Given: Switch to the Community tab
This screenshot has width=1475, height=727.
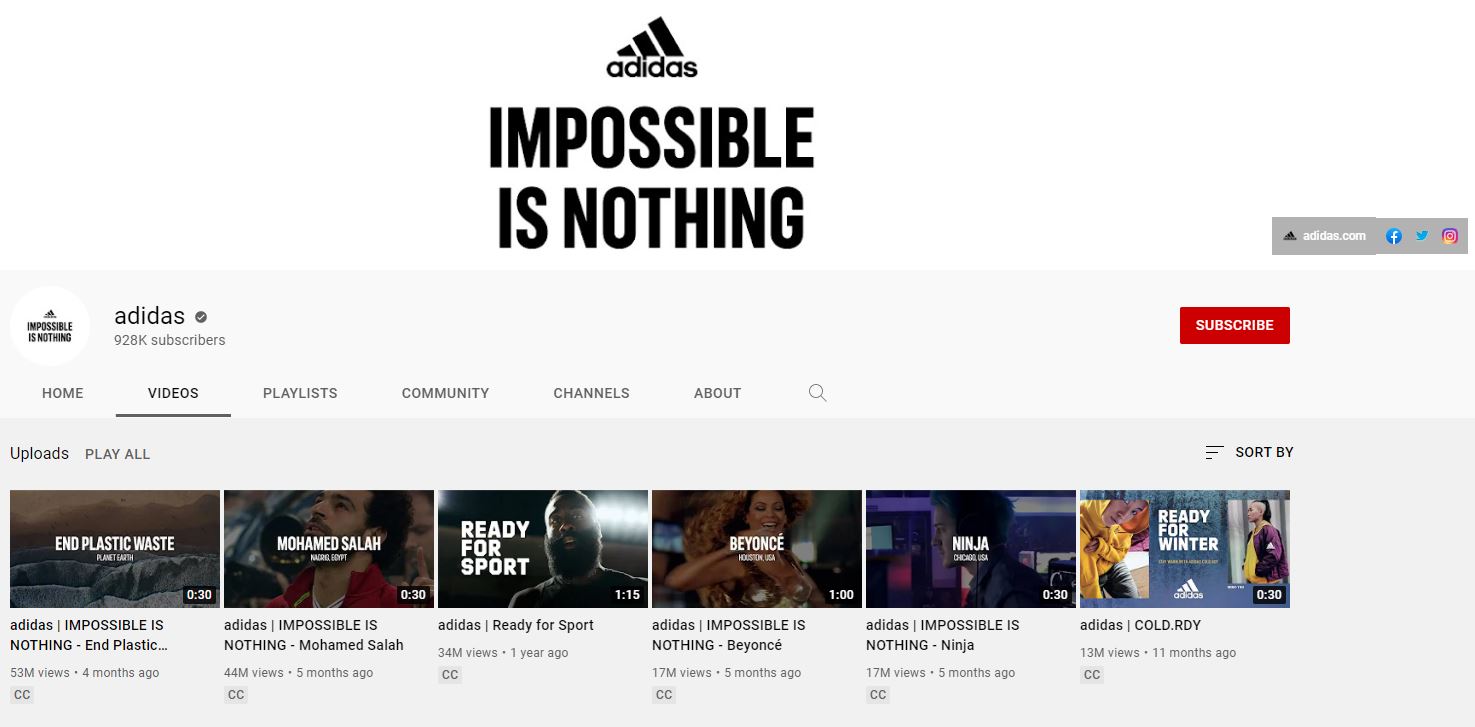Looking at the screenshot, I should 445,393.
